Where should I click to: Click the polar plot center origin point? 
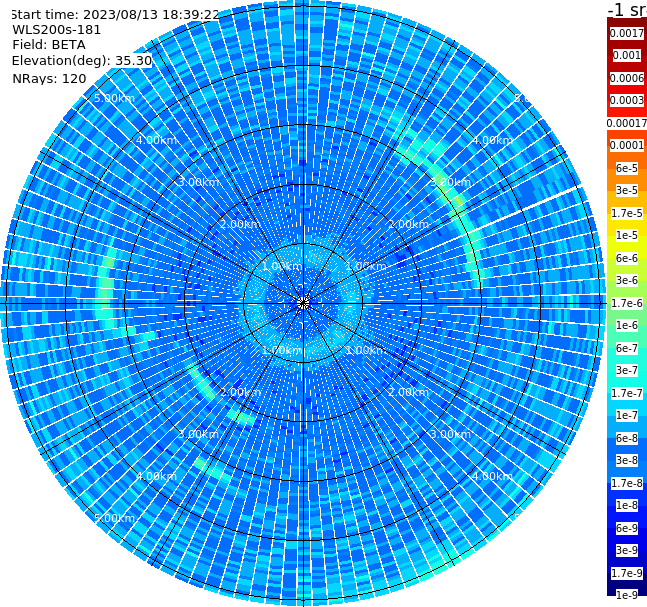(x=303, y=303)
